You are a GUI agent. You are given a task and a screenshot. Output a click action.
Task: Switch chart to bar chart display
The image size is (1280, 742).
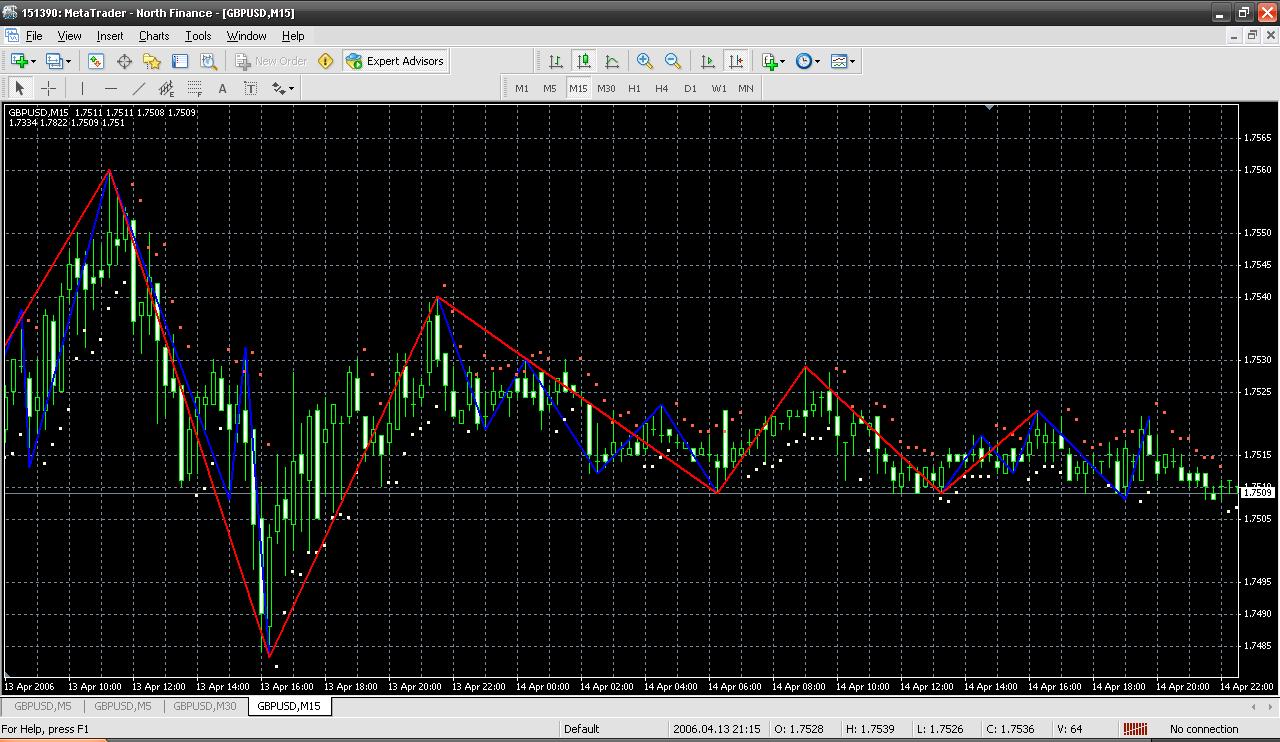556,61
